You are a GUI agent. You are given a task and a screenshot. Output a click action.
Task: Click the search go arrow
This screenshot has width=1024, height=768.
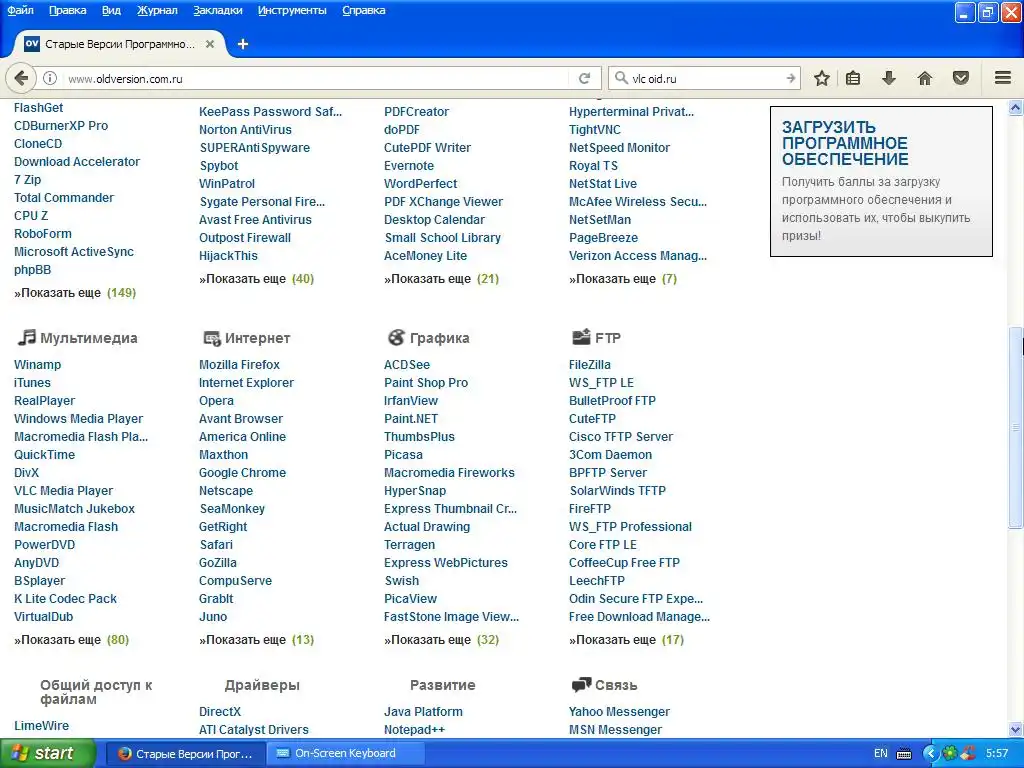(x=791, y=78)
